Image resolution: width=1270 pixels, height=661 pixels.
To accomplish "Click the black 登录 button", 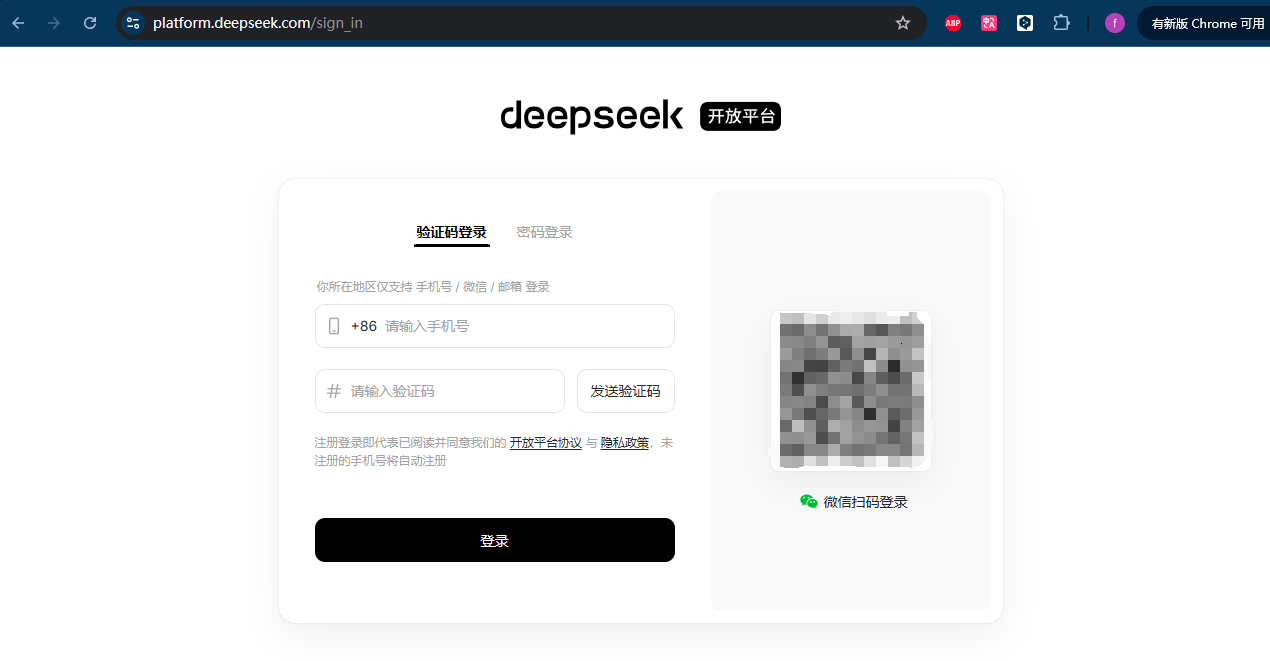I will pos(495,540).
